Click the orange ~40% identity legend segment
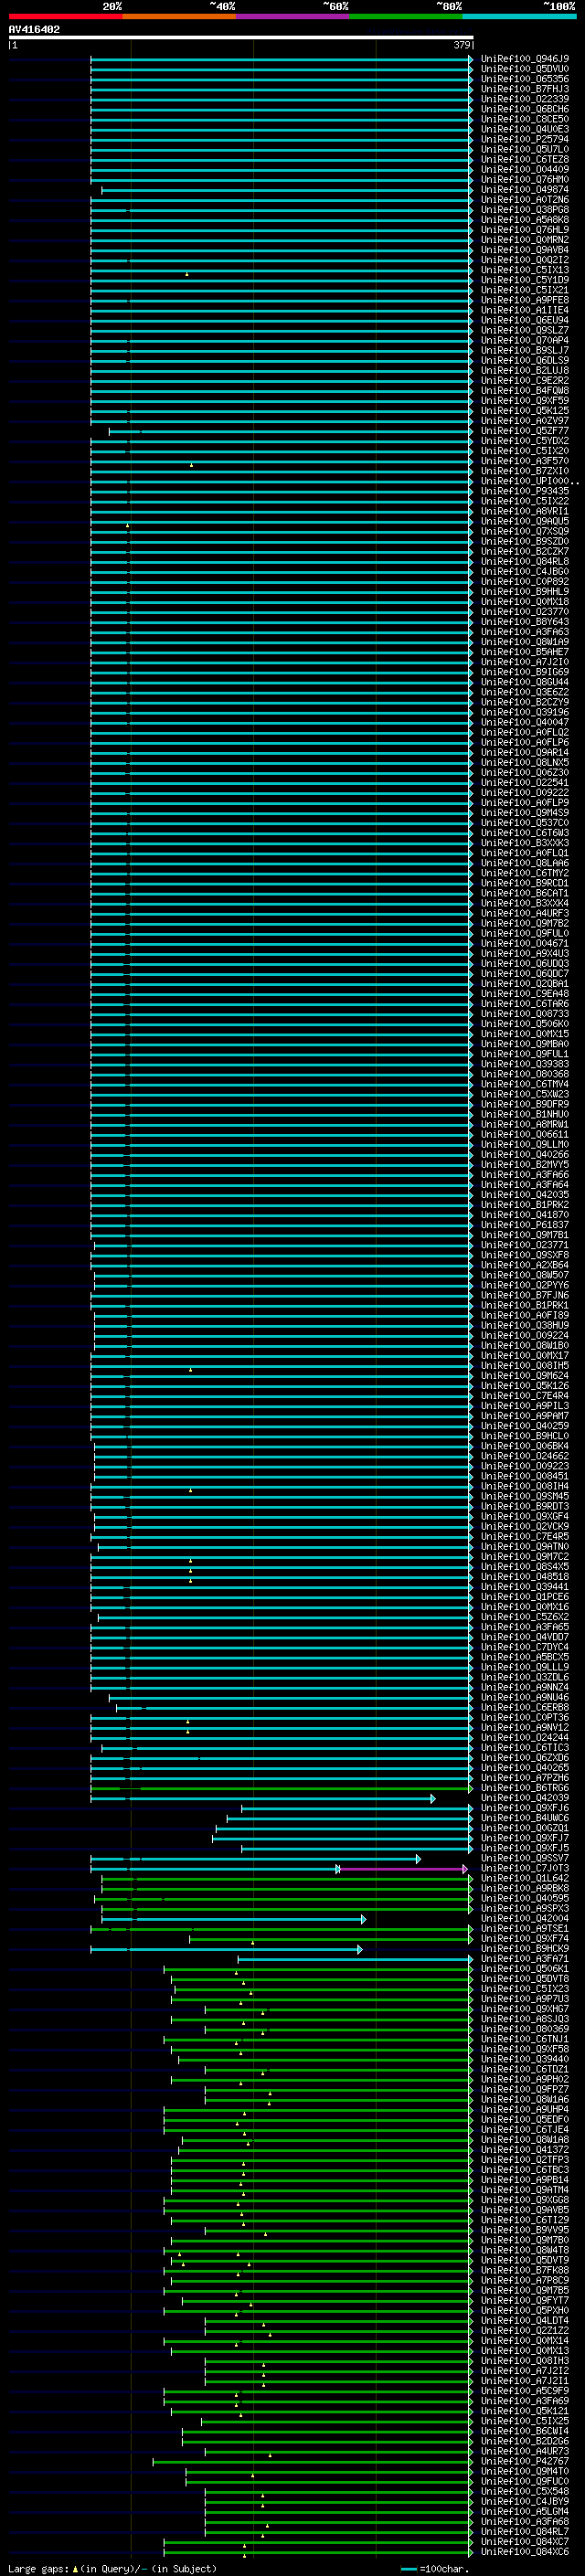Screen dimensions: 585x2576 tap(179, 16)
